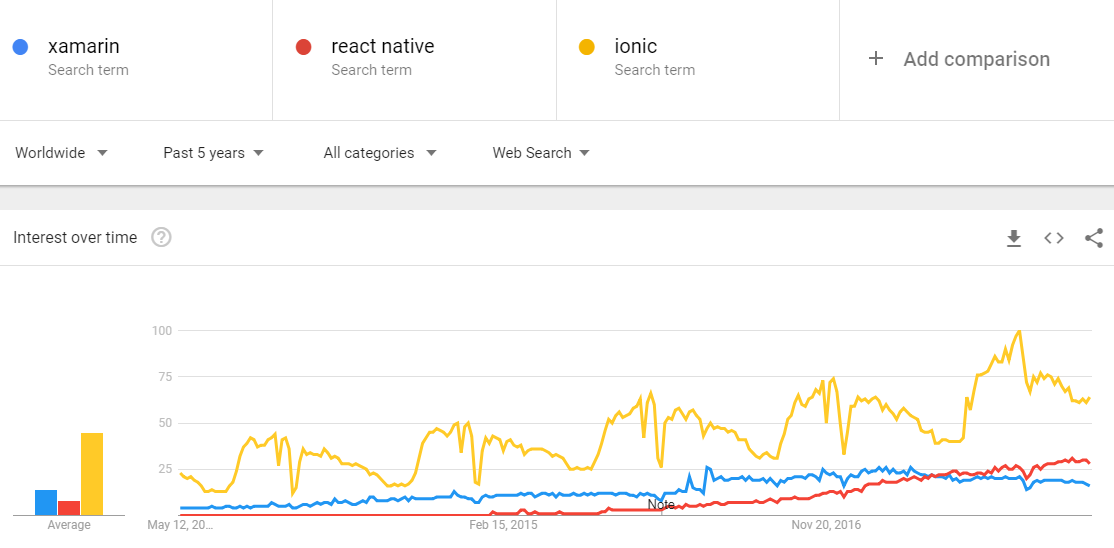This screenshot has width=1114, height=548.
Task: Edit the xamarin search term
Action: [x=84, y=46]
